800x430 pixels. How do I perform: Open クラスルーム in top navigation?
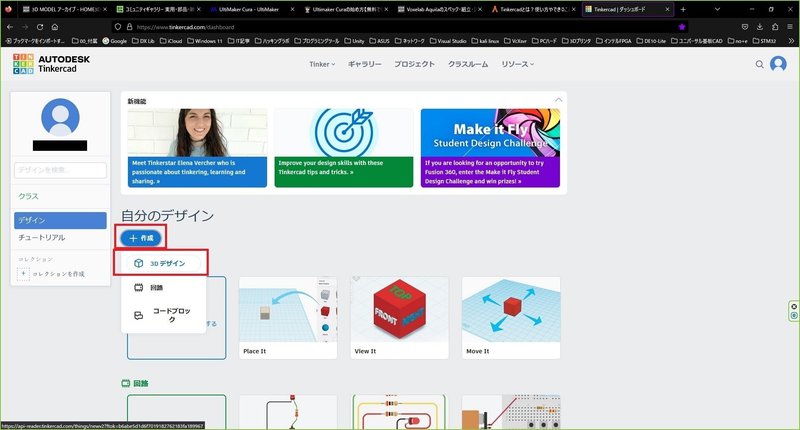point(468,64)
